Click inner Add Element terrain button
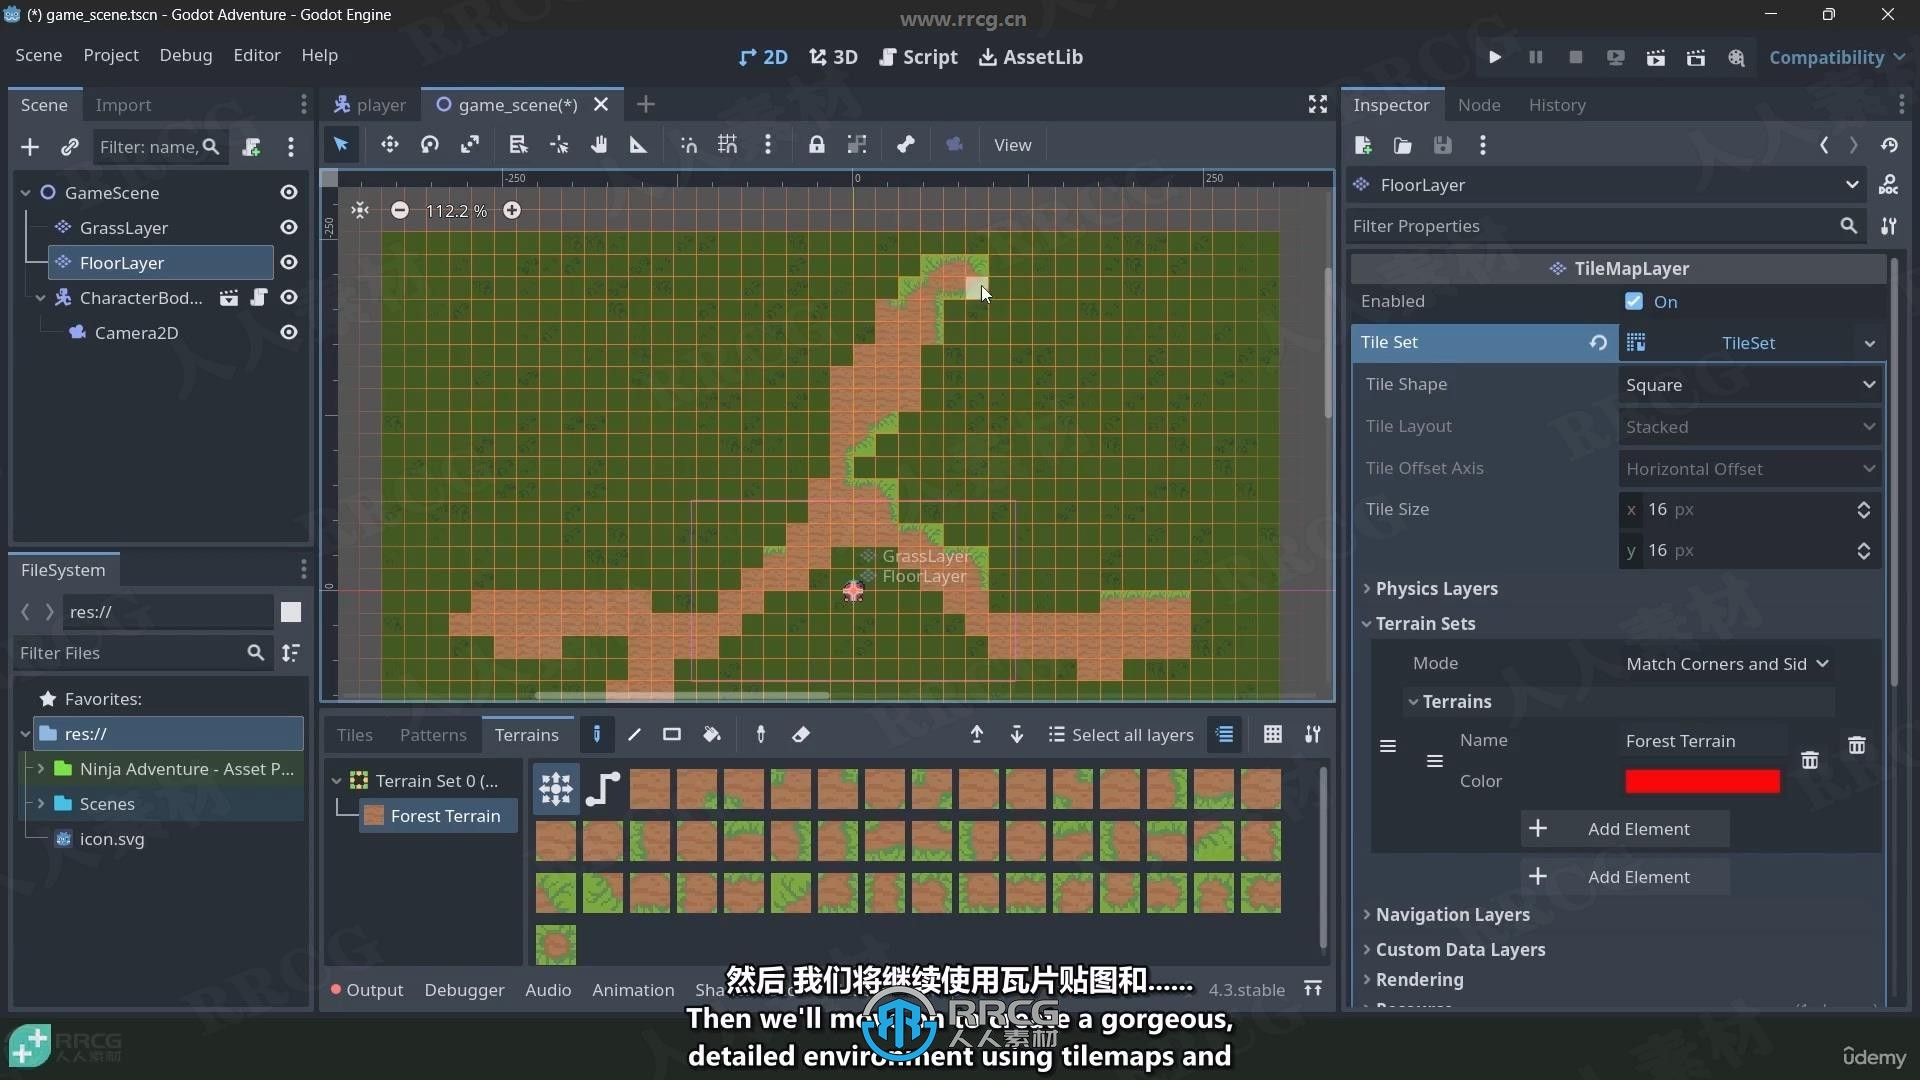Viewport: 1920px width, 1080px height. coord(1625,829)
